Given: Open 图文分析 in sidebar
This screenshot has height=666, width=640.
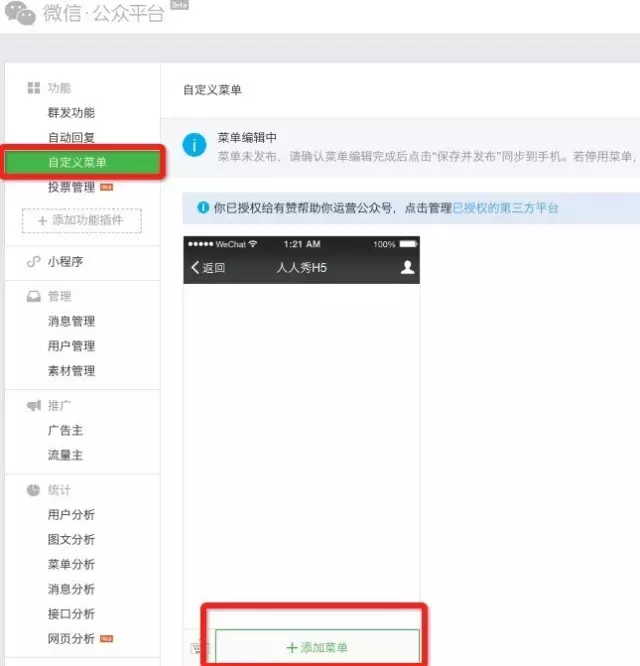Looking at the screenshot, I should point(71,539).
